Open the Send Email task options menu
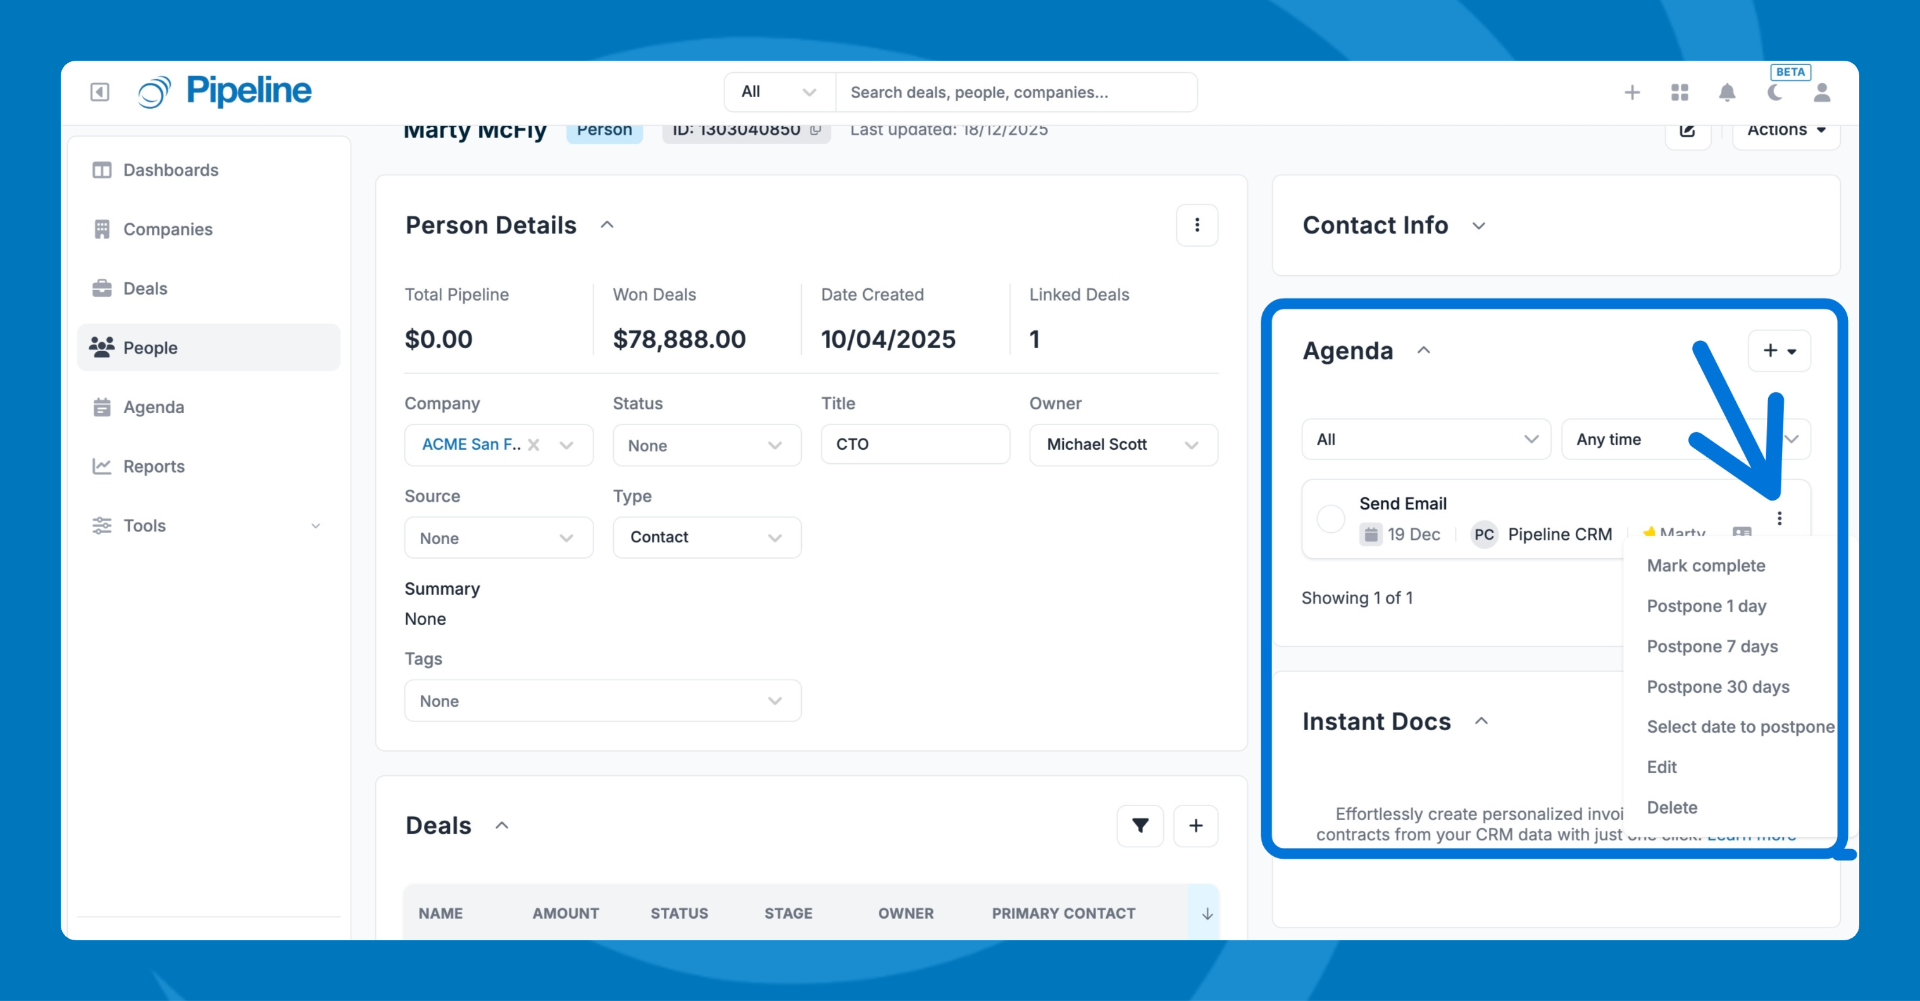1920x1001 pixels. pyautogui.click(x=1779, y=518)
